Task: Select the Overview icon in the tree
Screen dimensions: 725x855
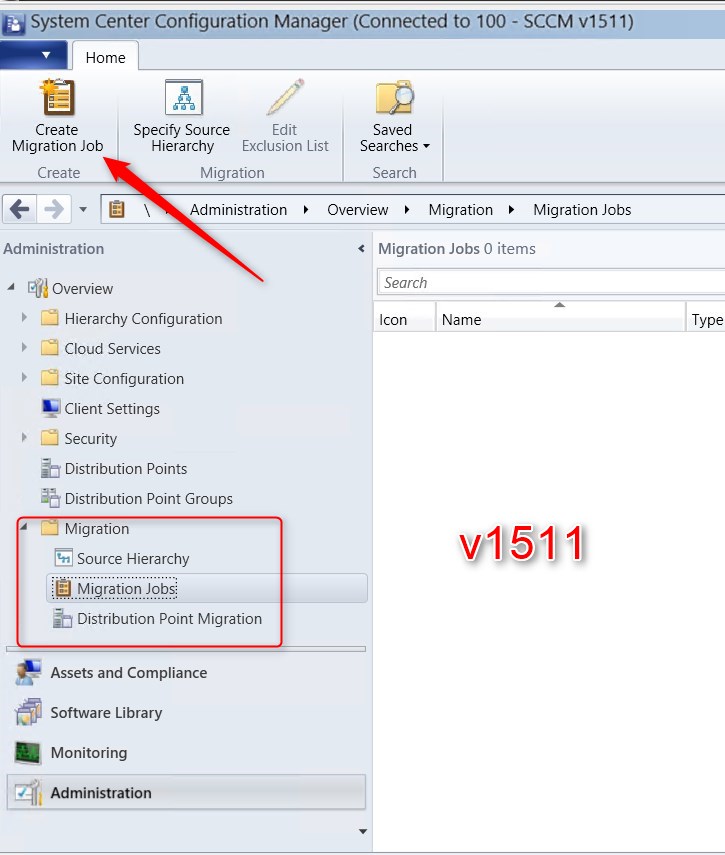Action: [x=38, y=288]
